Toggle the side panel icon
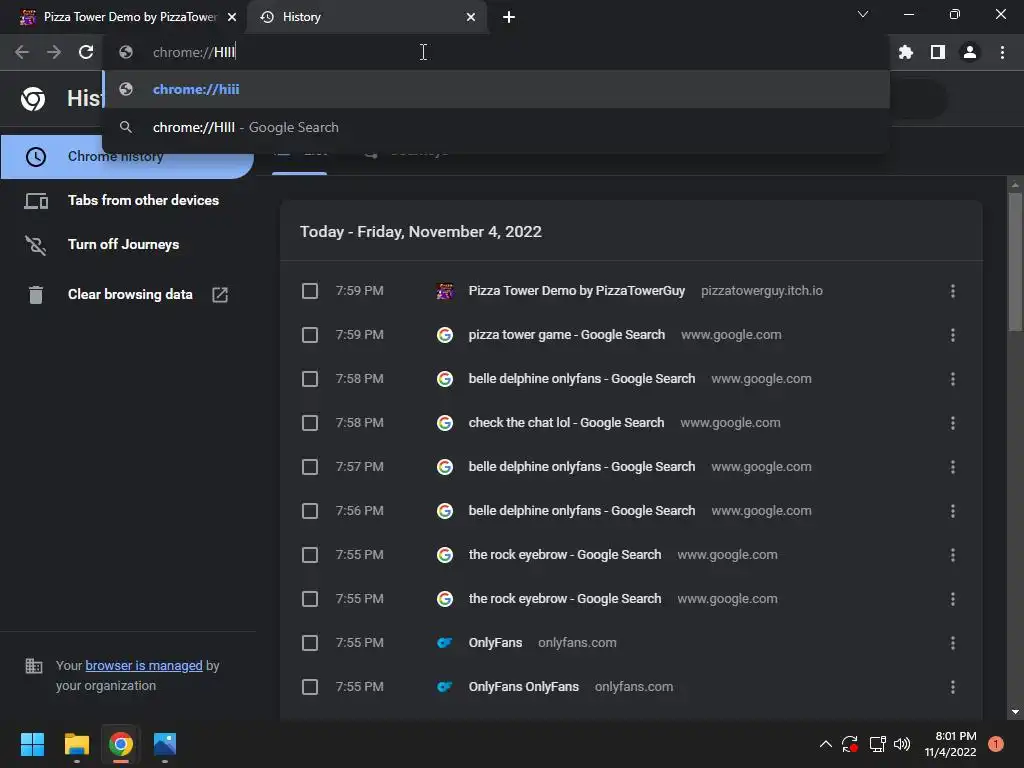 click(937, 52)
